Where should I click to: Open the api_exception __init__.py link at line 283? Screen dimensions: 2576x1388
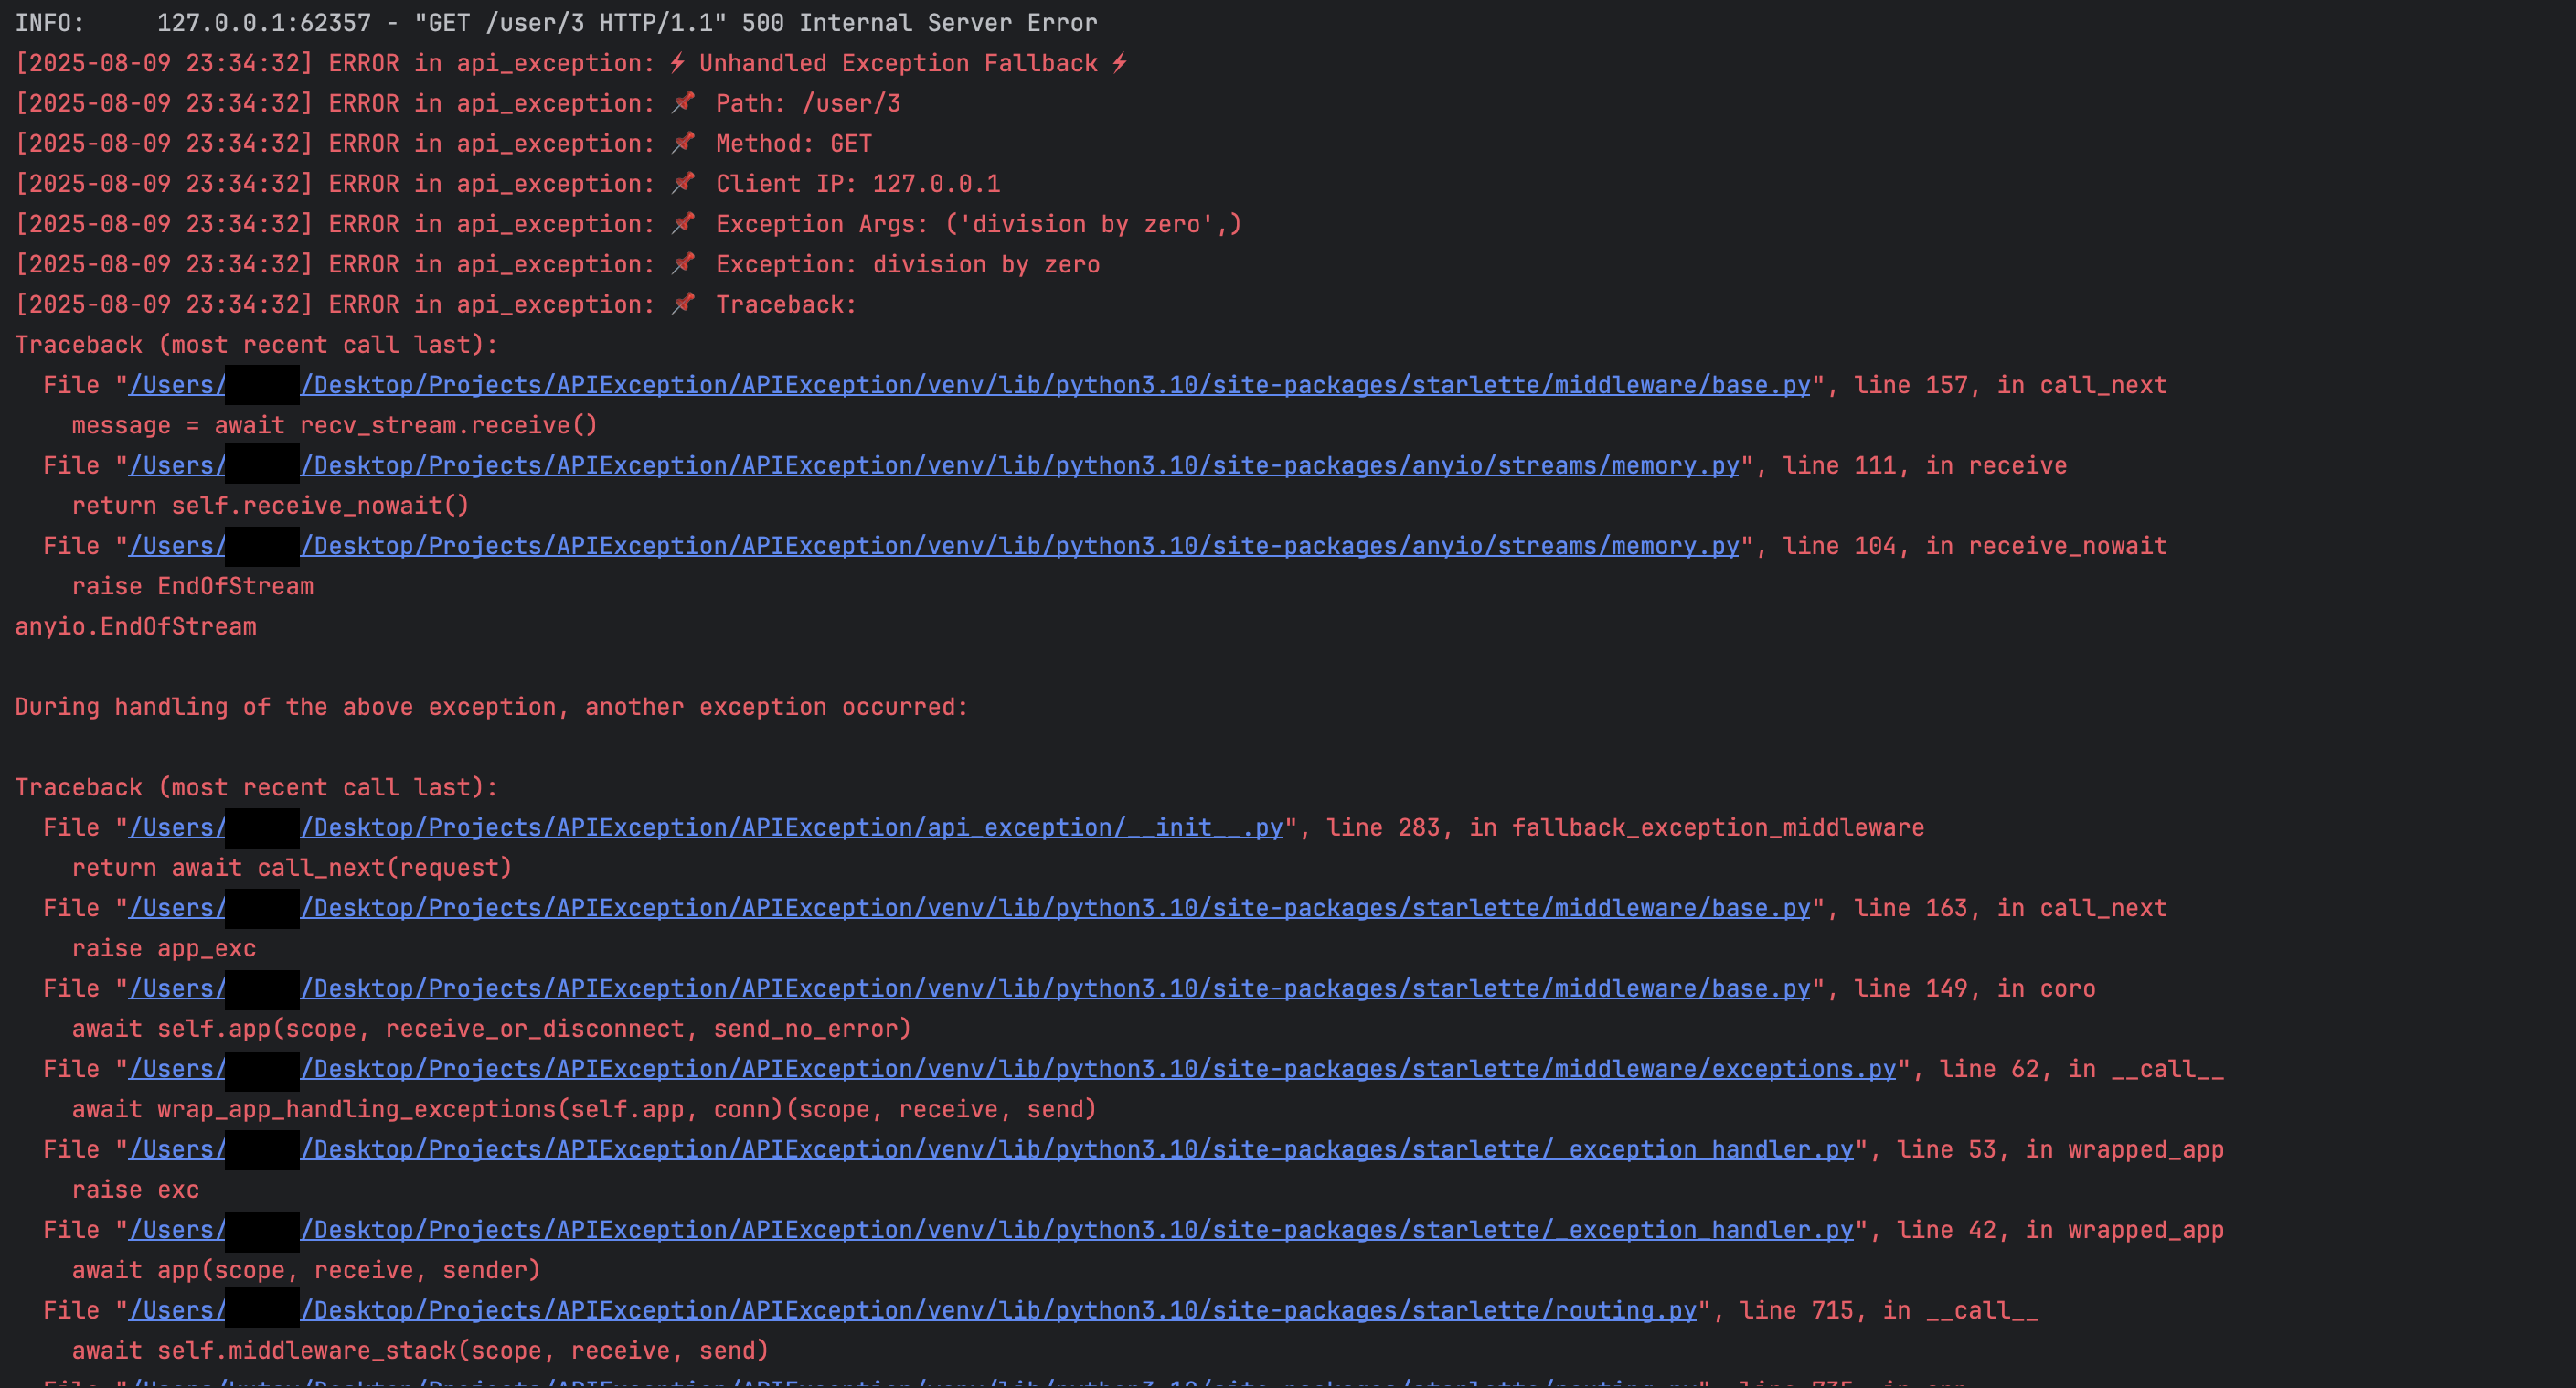791,828
